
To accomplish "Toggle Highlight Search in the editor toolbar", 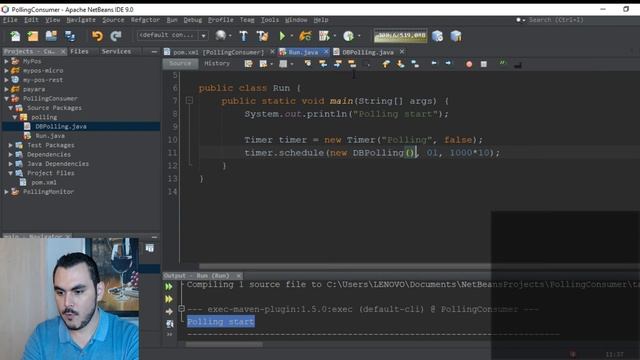I will [x=352, y=64].
